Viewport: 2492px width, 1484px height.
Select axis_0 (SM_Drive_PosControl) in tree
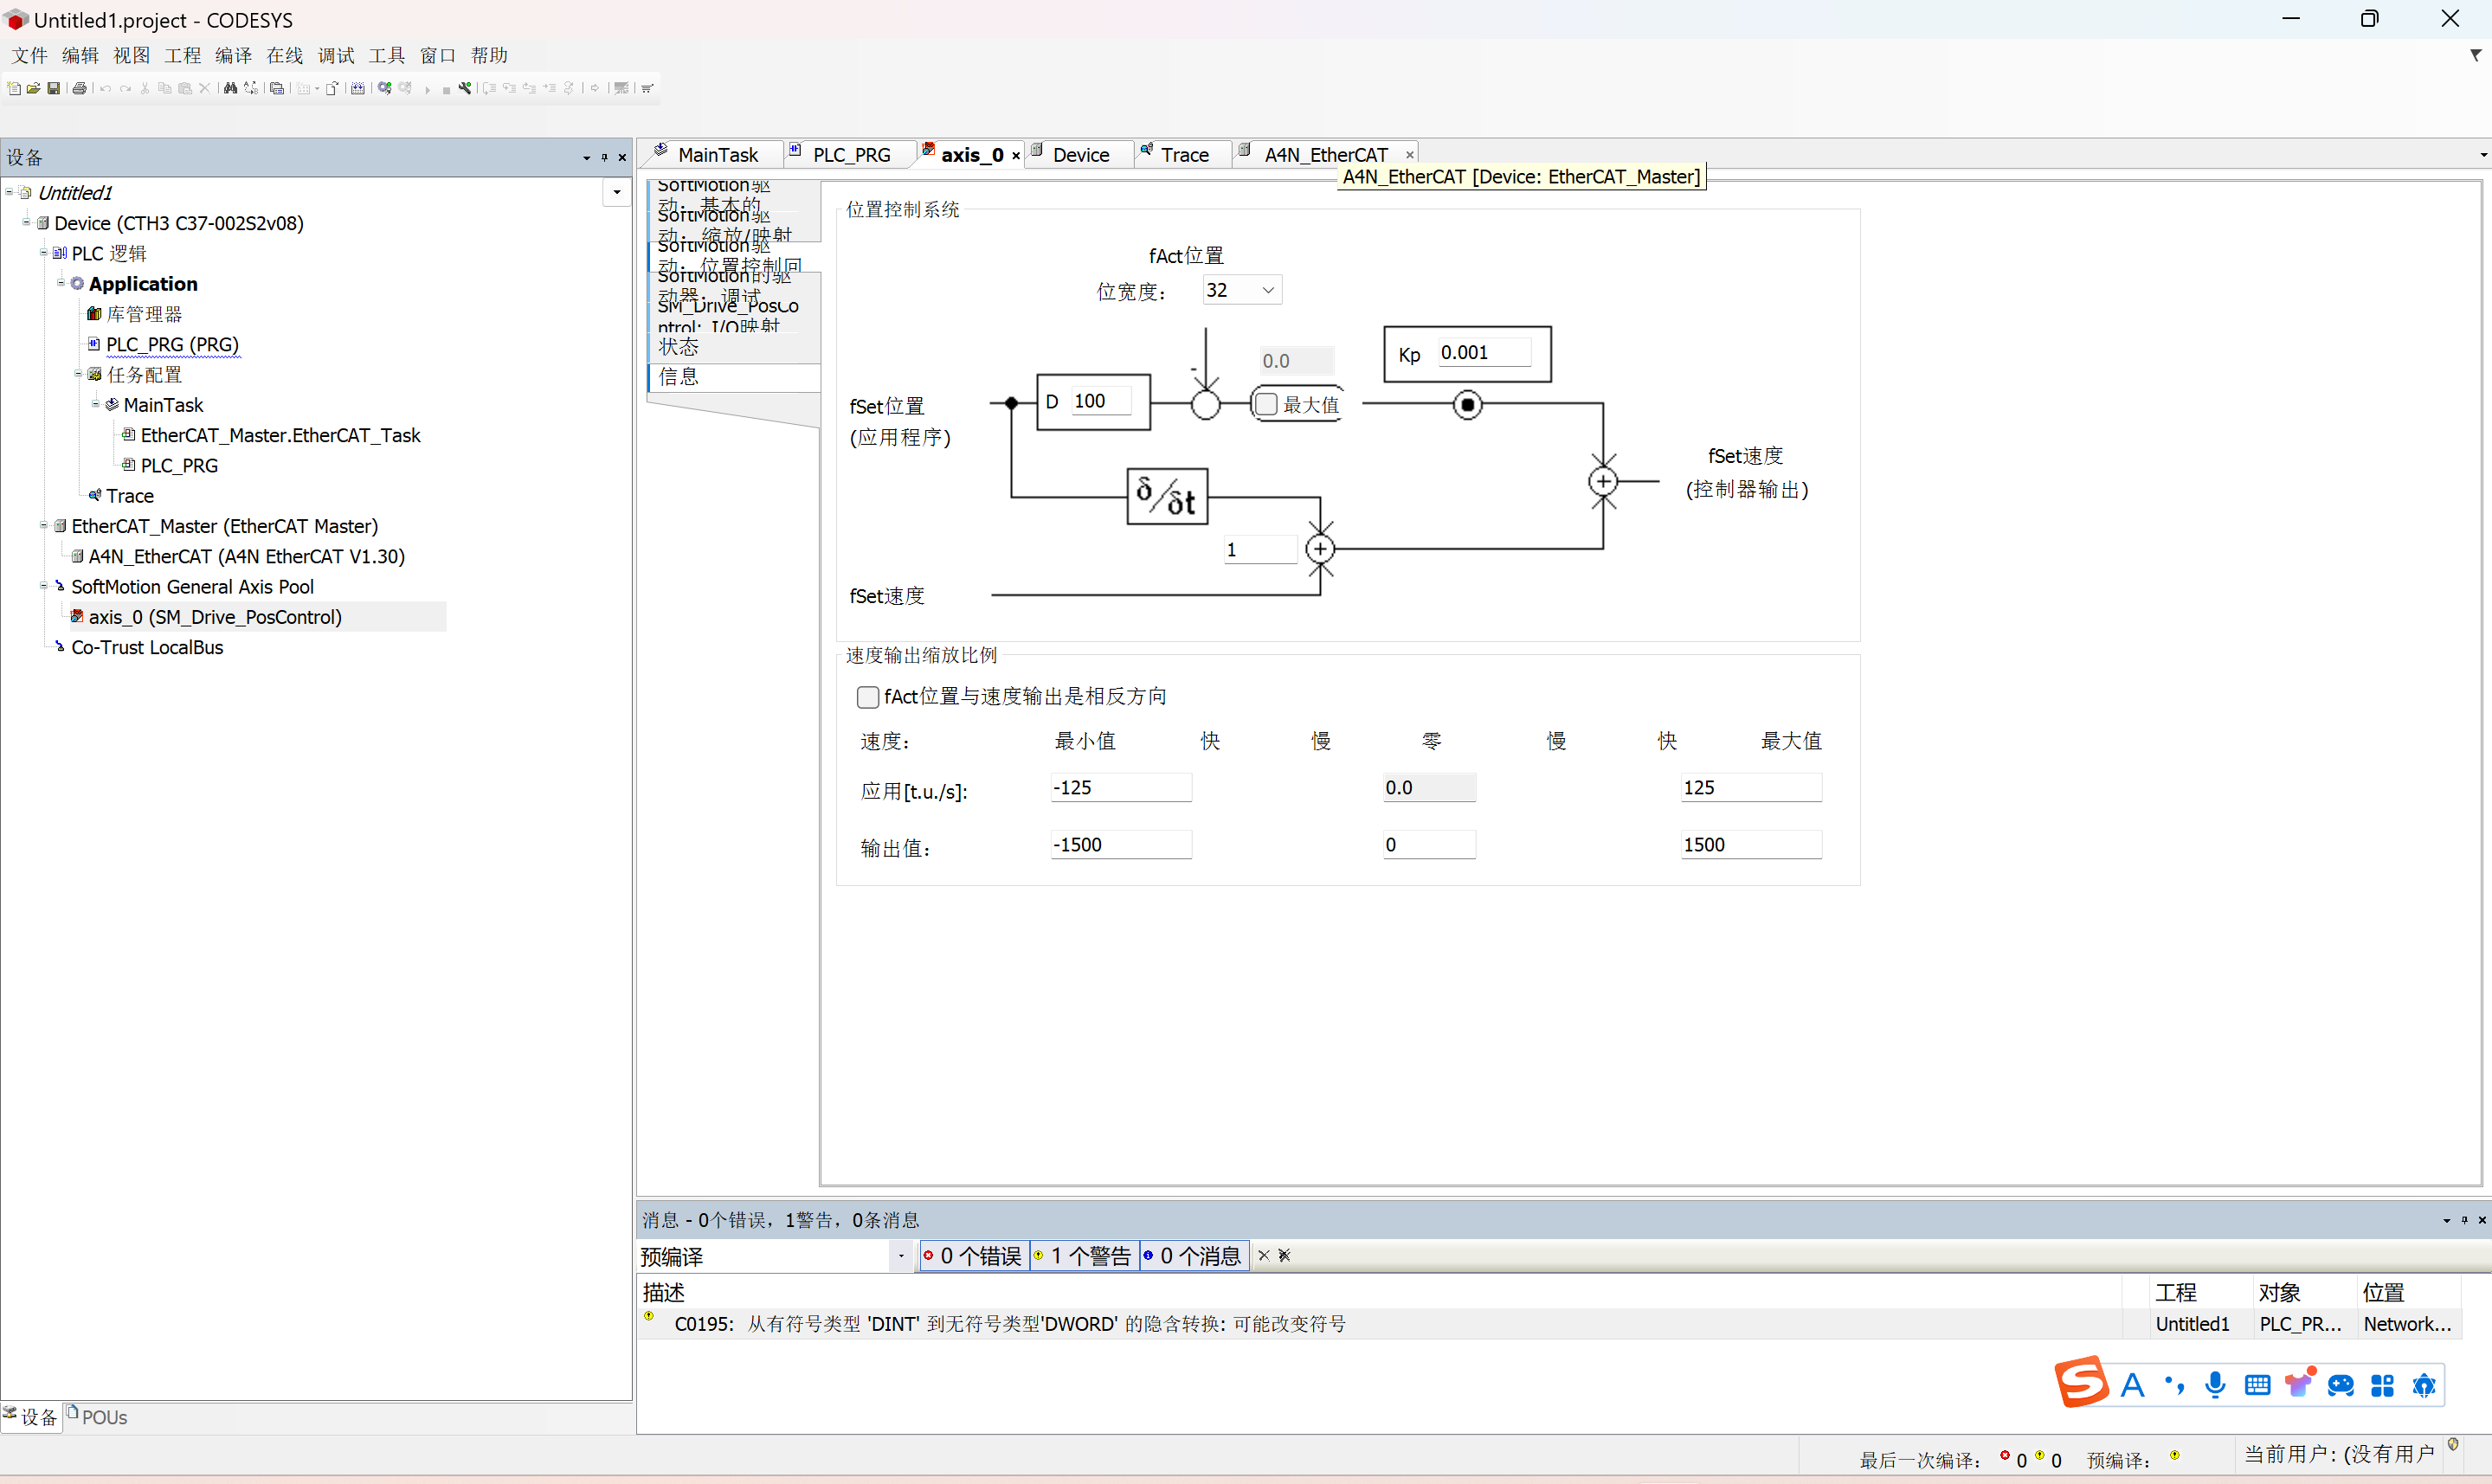(215, 617)
